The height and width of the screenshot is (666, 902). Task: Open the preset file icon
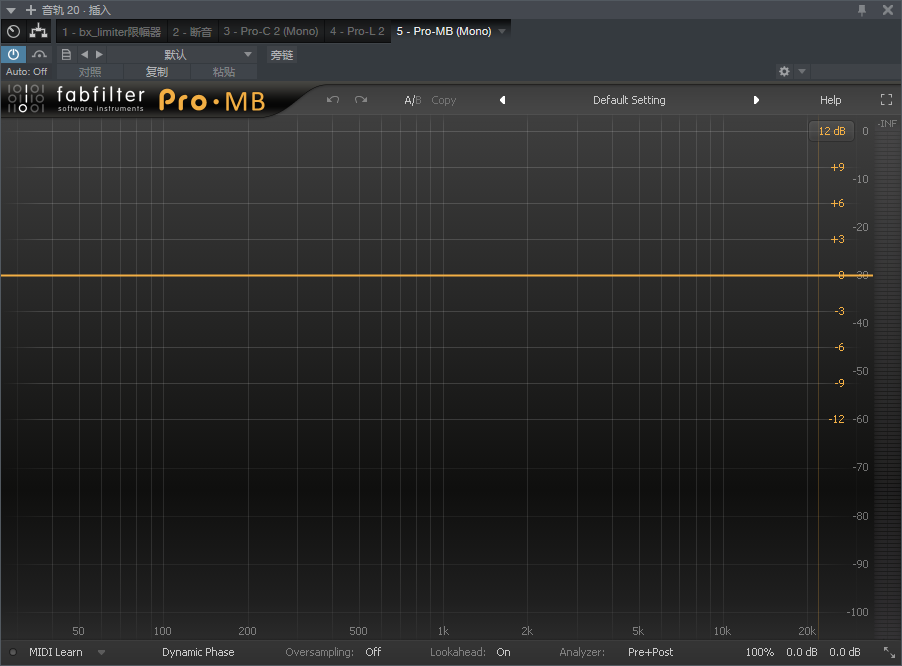[66, 55]
